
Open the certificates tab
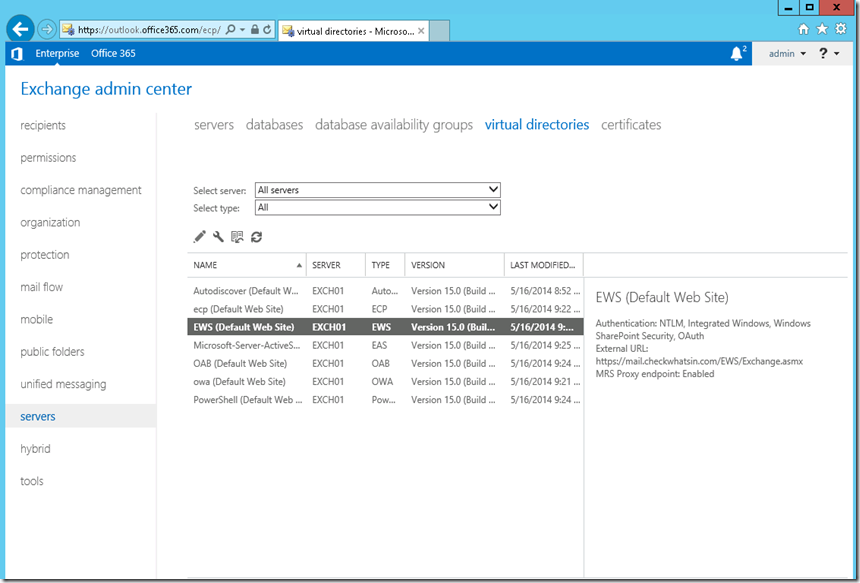tap(631, 125)
